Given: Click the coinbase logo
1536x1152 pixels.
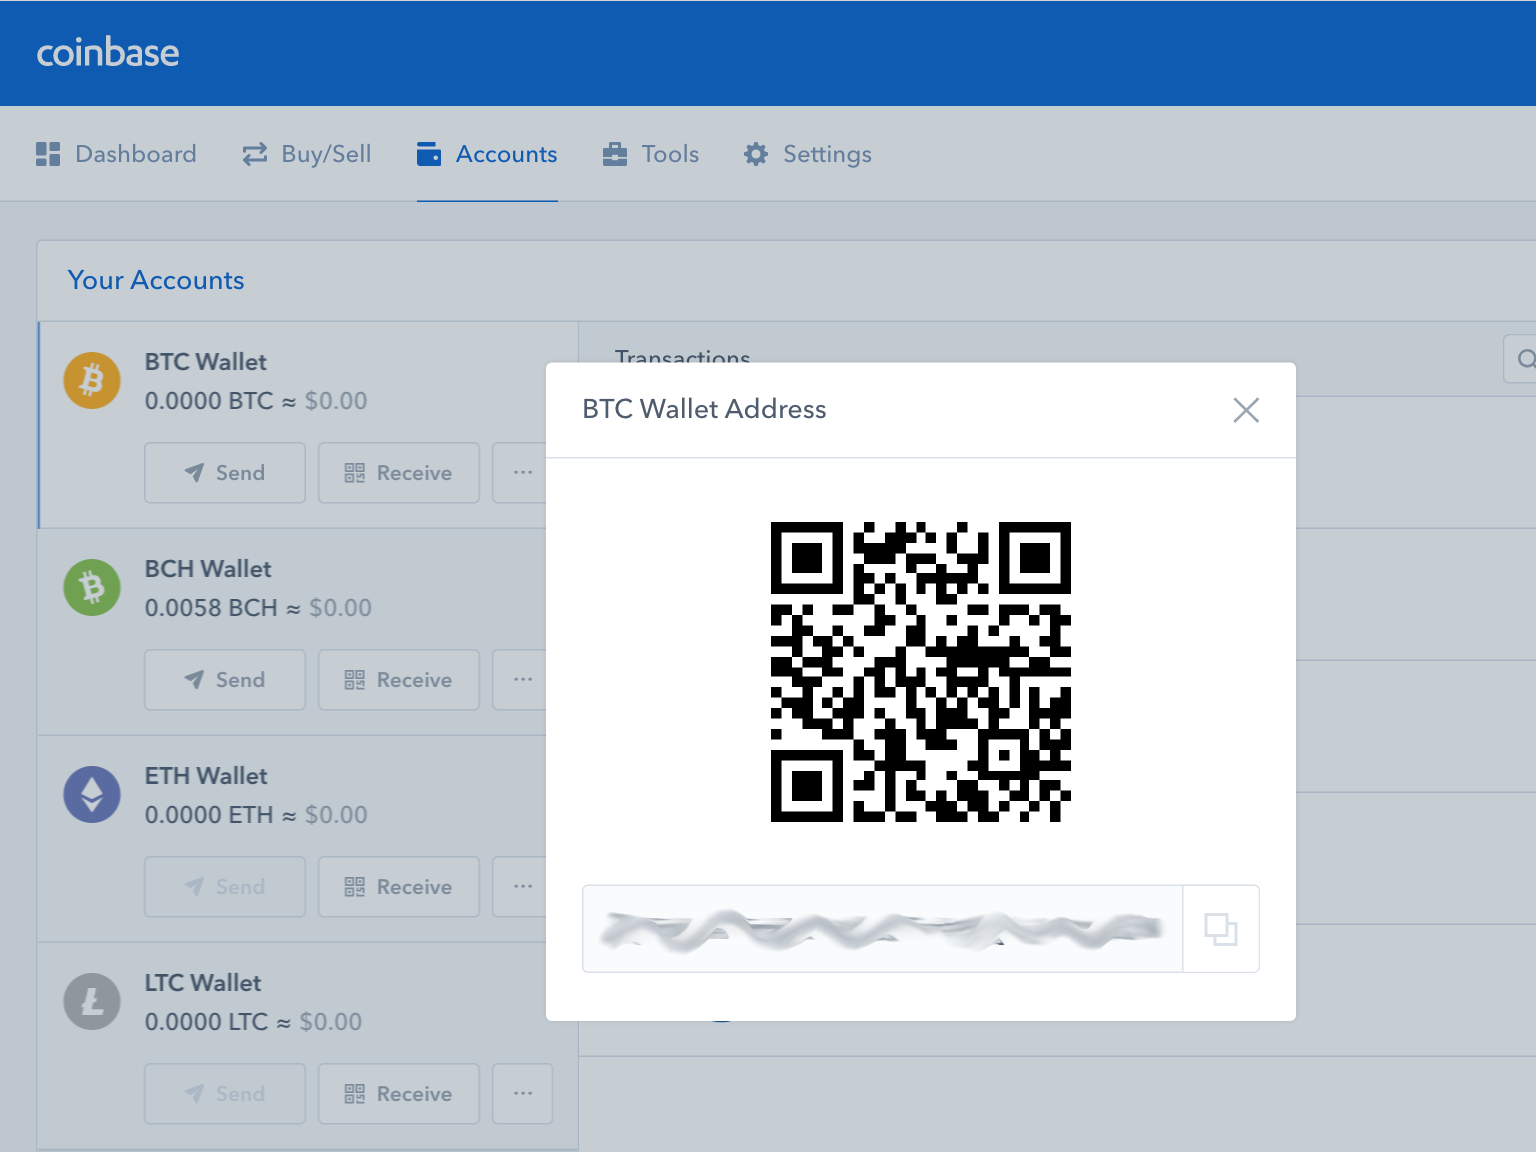Looking at the screenshot, I should (108, 53).
